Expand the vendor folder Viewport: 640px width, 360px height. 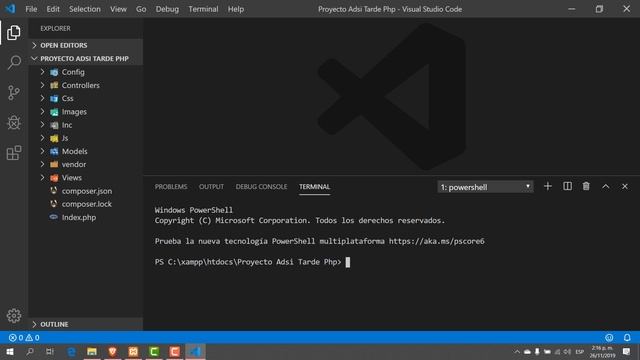pyautogui.click(x=86, y=164)
